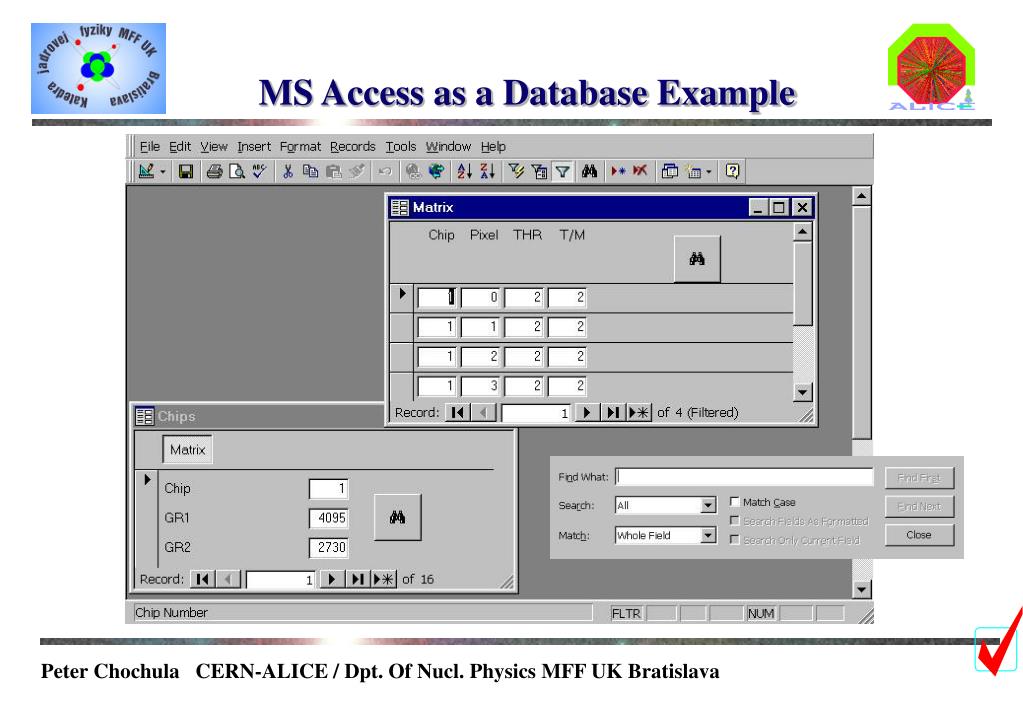Click the Matrix scrollbar down arrow
This screenshot has width=1023, height=708.
802,392
